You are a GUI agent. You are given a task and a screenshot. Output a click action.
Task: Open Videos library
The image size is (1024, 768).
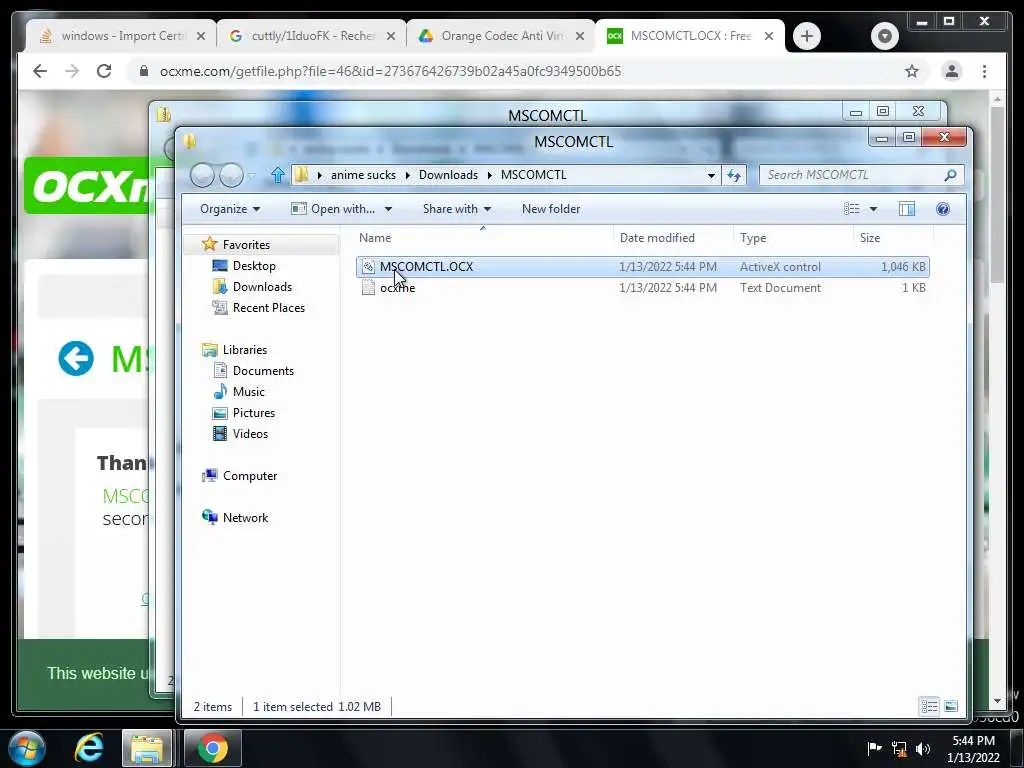(250, 434)
